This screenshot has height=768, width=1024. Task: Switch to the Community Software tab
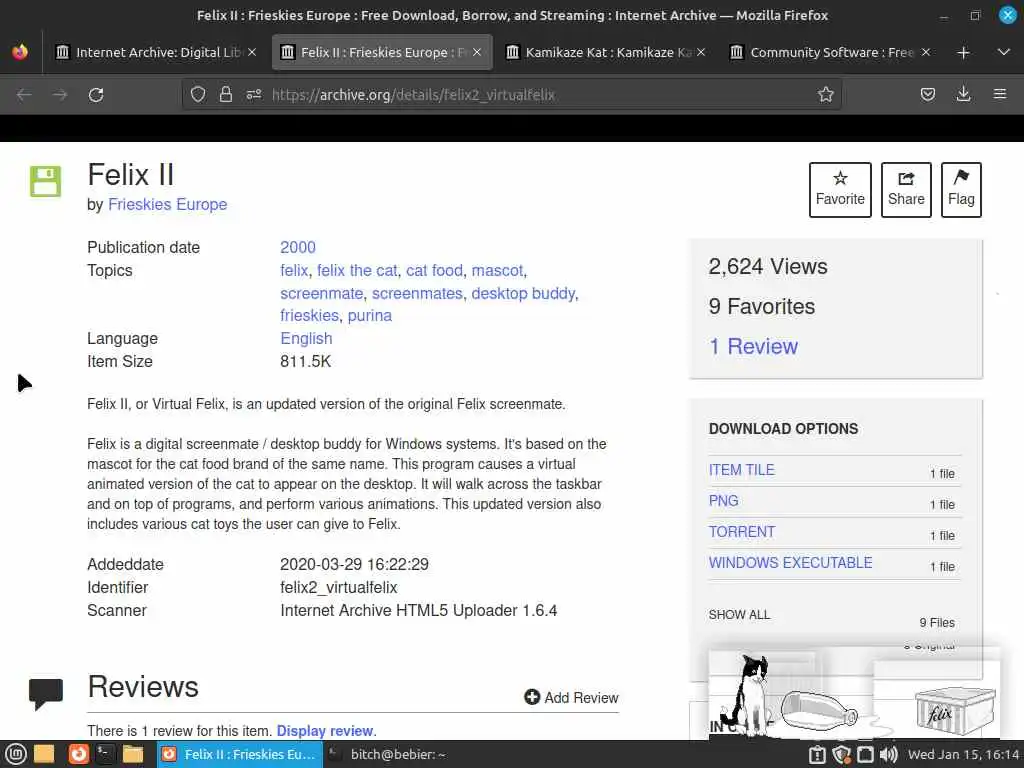829,52
